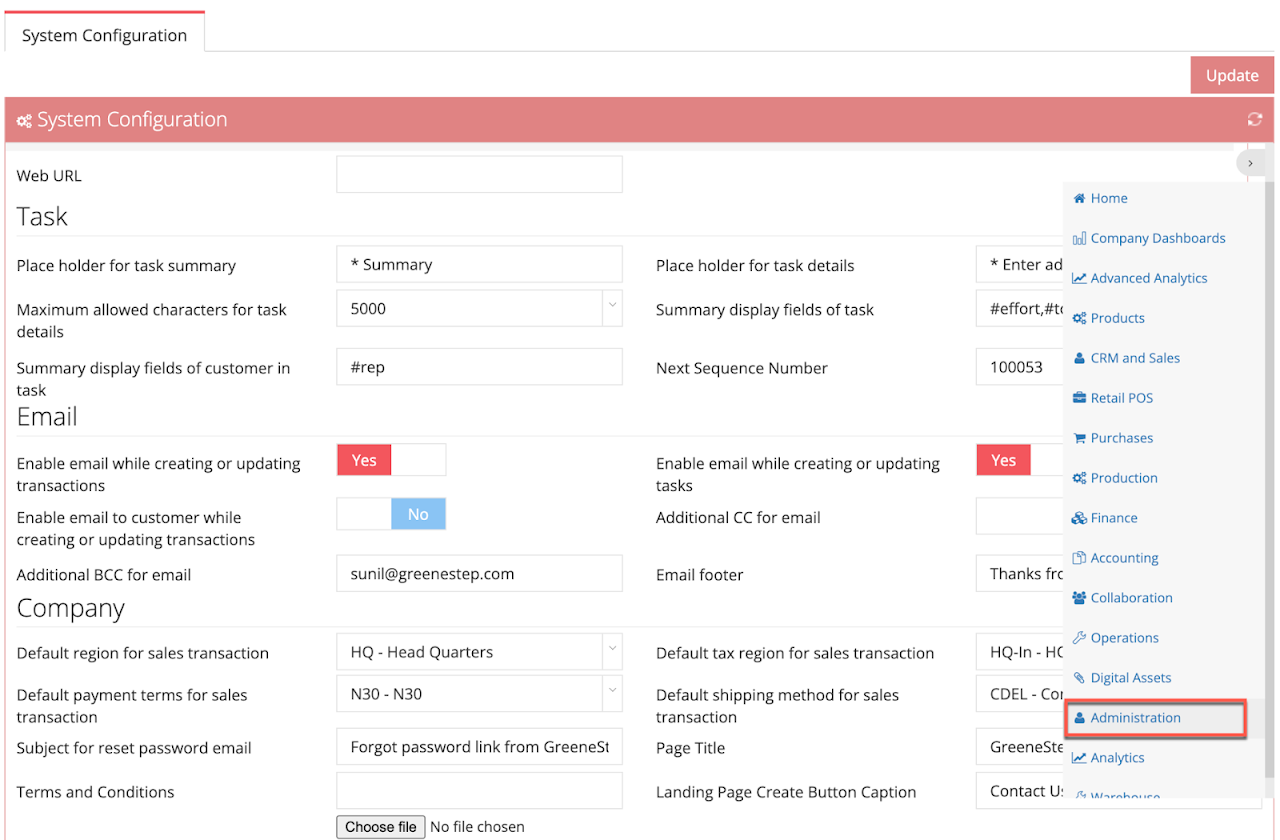
Task: Click the Digital Assets paperclip icon
Action: tap(1079, 678)
